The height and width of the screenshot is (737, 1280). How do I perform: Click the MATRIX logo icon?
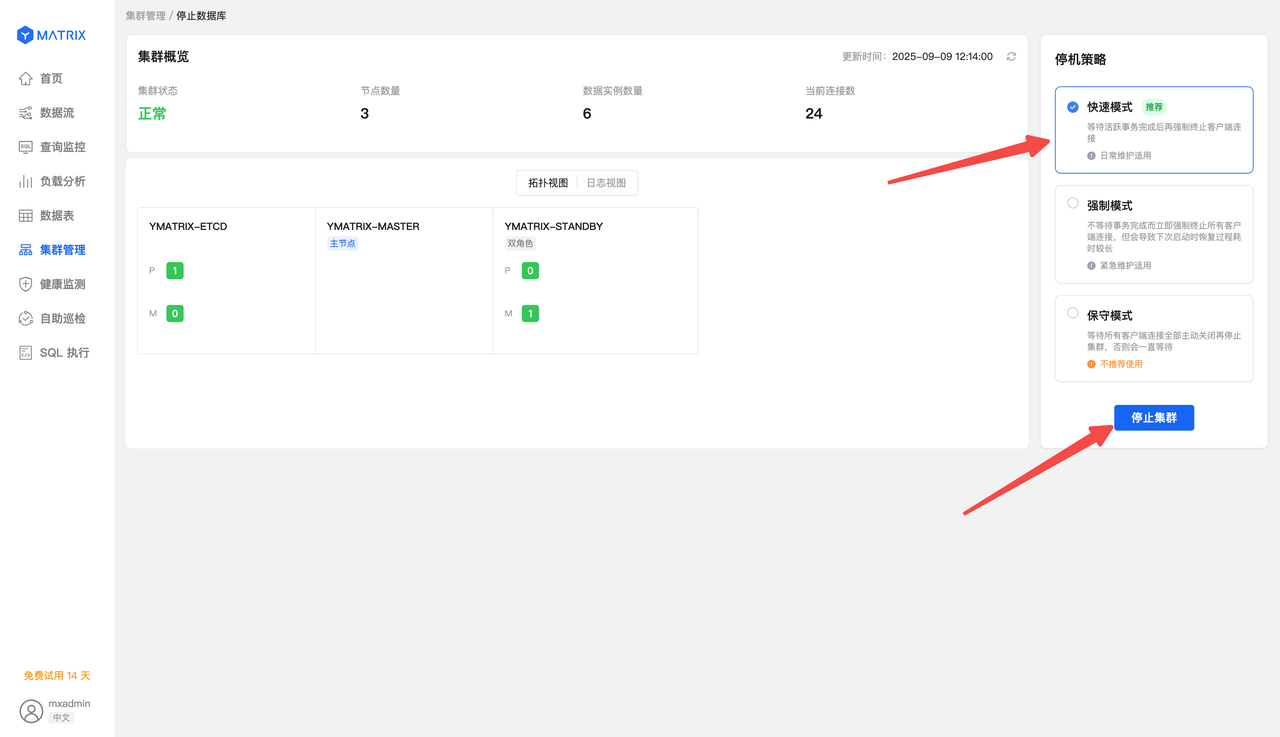(25, 35)
